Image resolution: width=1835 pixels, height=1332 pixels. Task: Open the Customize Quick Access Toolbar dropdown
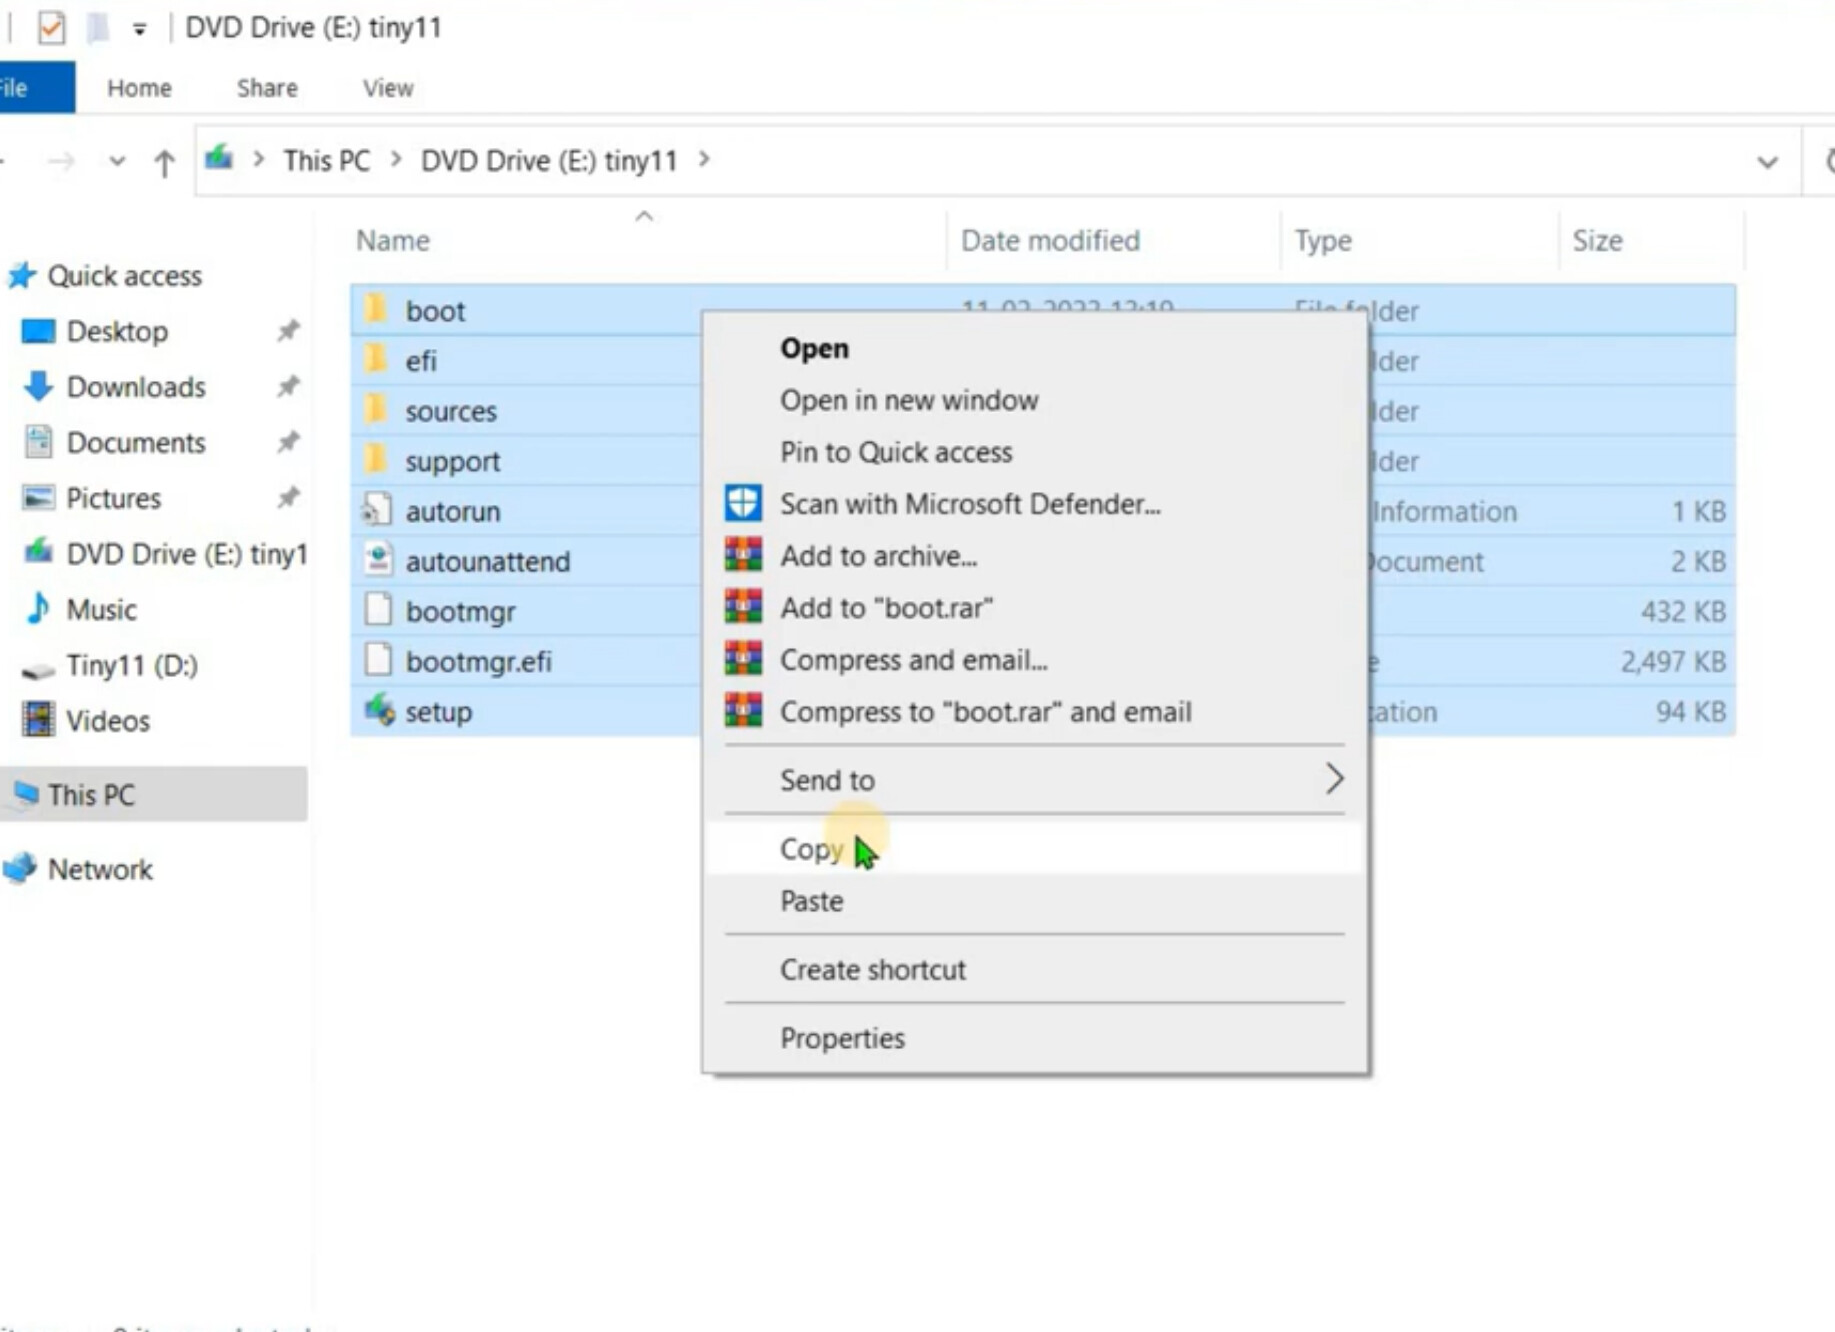[x=139, y=30]
